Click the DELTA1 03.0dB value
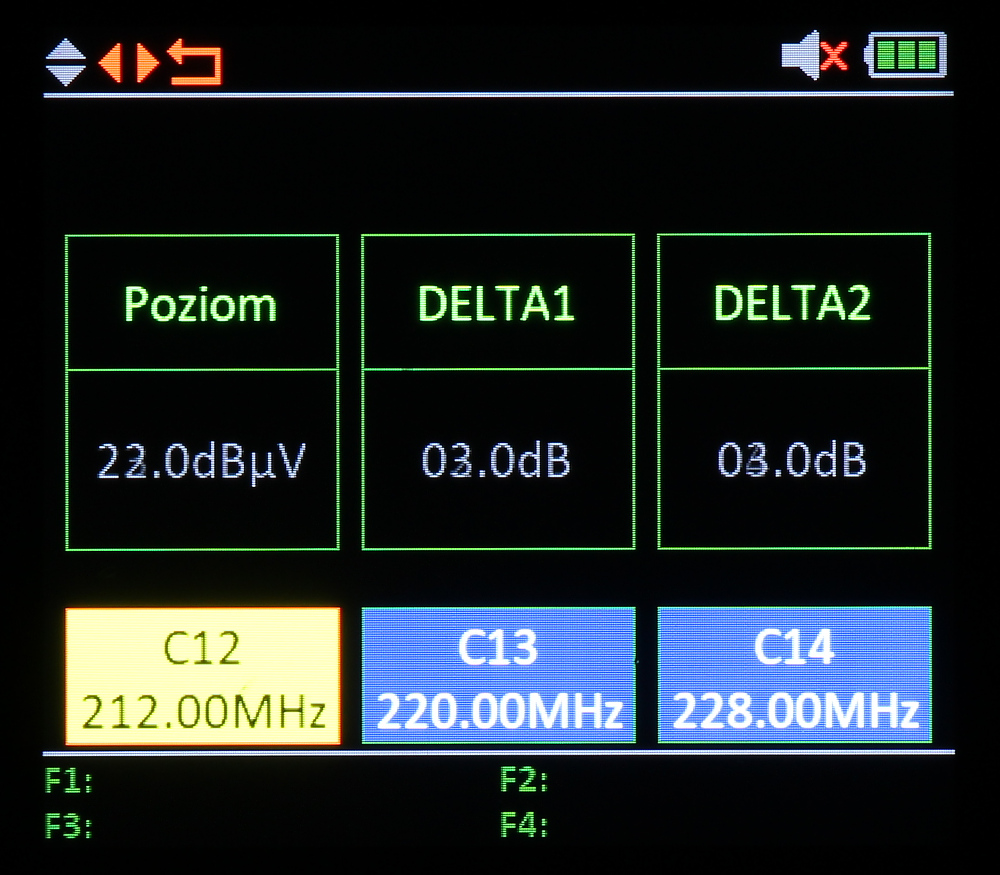This screenshot has height=875, width=1000. click(x=497, y=460)
